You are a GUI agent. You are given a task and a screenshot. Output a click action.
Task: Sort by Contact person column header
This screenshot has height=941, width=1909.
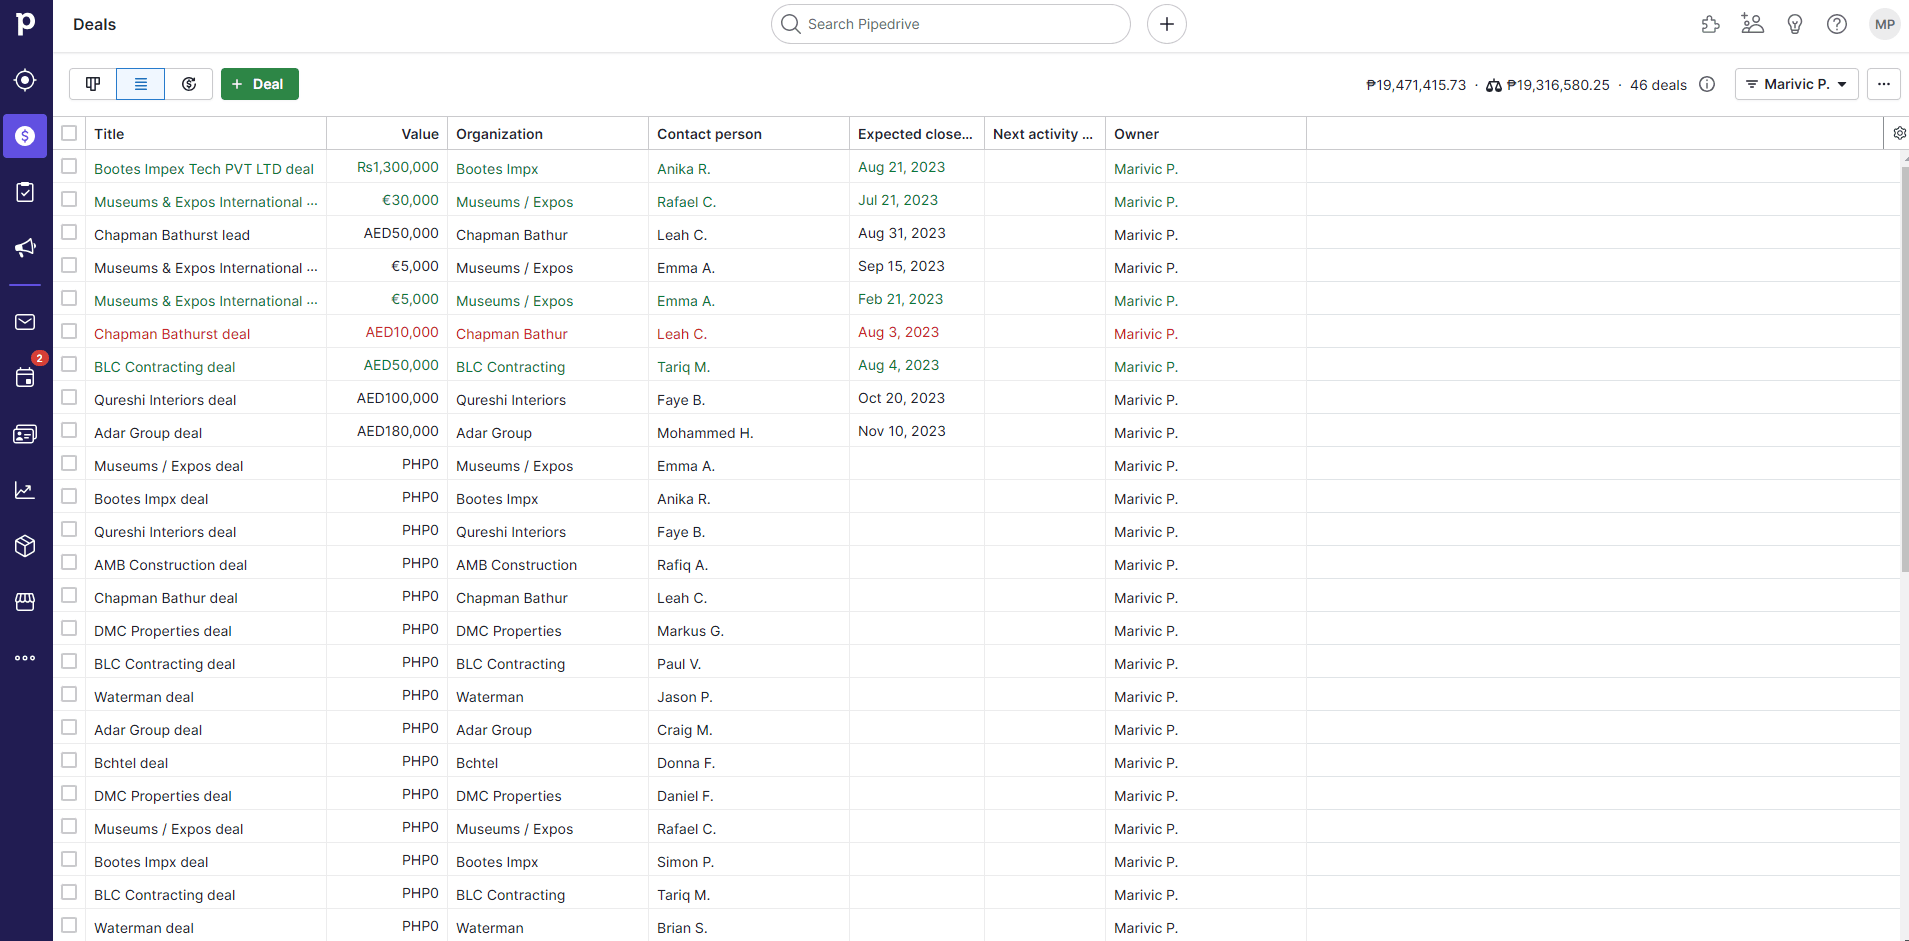[709, 134]
